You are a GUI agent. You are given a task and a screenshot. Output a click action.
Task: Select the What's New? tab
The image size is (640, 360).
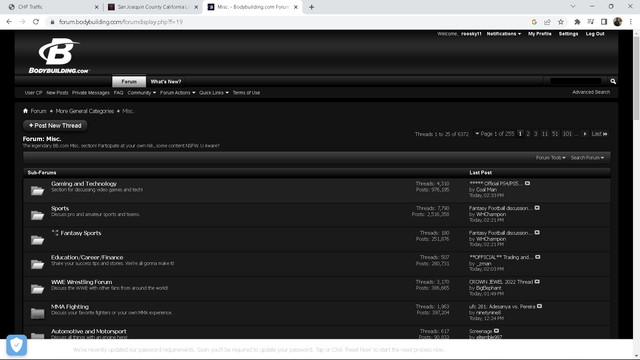tap(166, 81)
